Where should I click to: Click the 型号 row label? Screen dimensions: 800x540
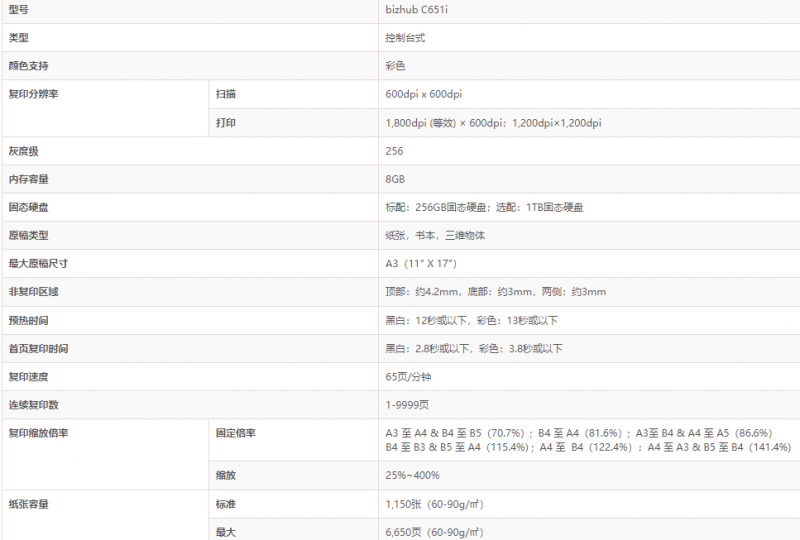[18, 10]
